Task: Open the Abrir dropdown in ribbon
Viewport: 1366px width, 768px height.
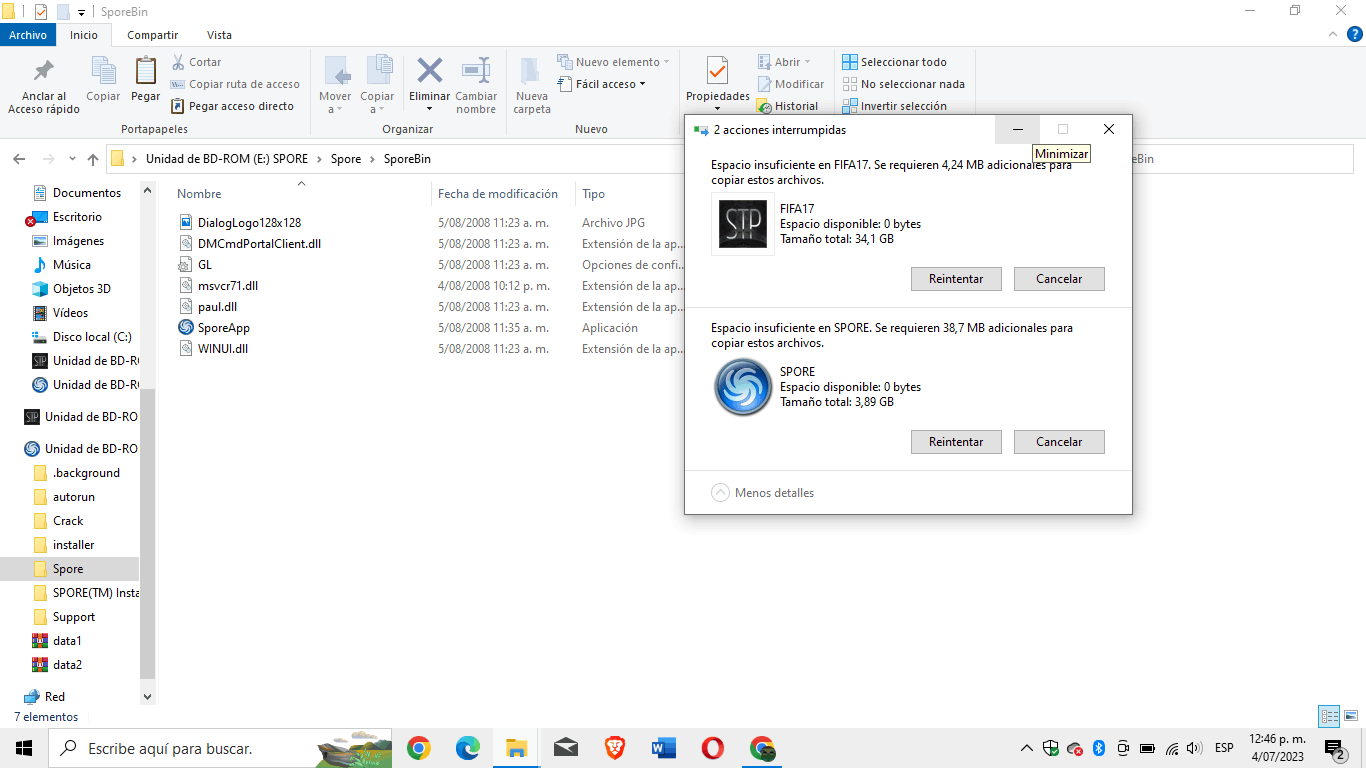Action: click(784, 62)
